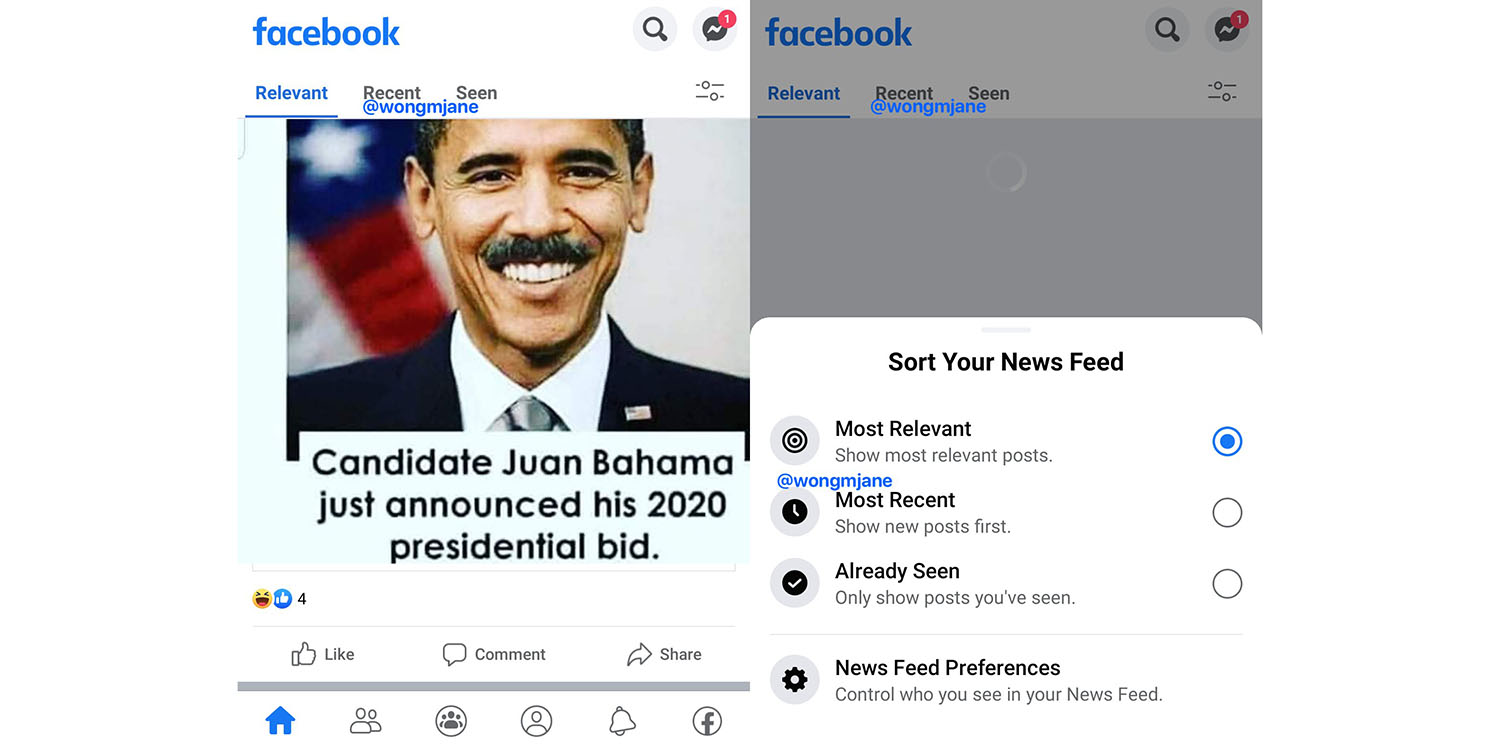Select the Most Recent radio button
The width and height of the screenshot is (1500, 750).
(1227, 513)
